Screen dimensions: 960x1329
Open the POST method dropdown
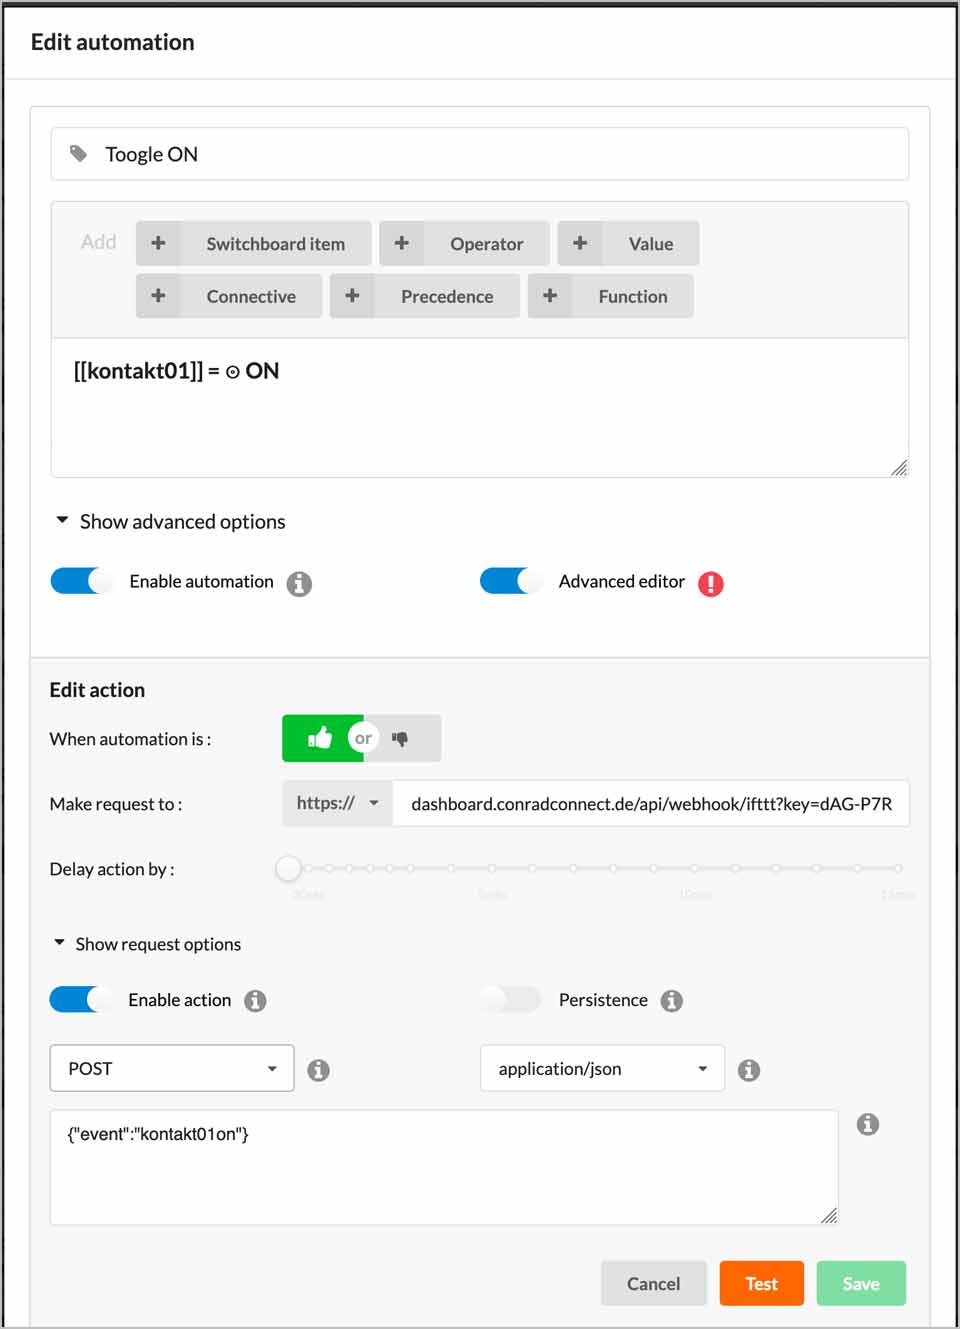172,1068
